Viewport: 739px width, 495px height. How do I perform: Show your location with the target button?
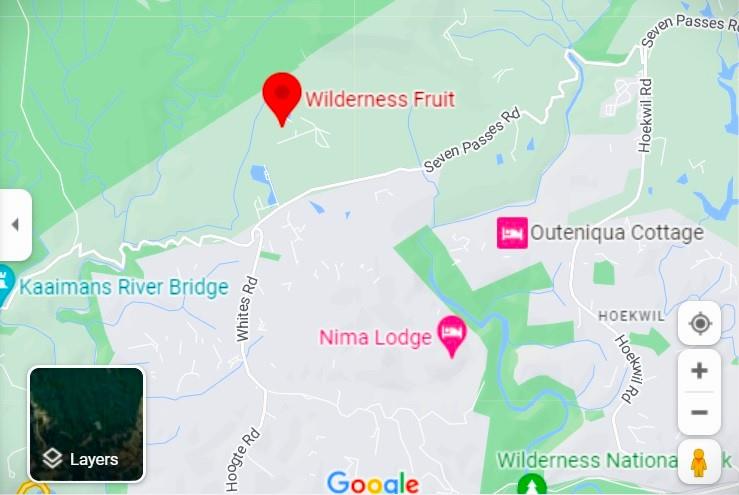pos(699,323)
